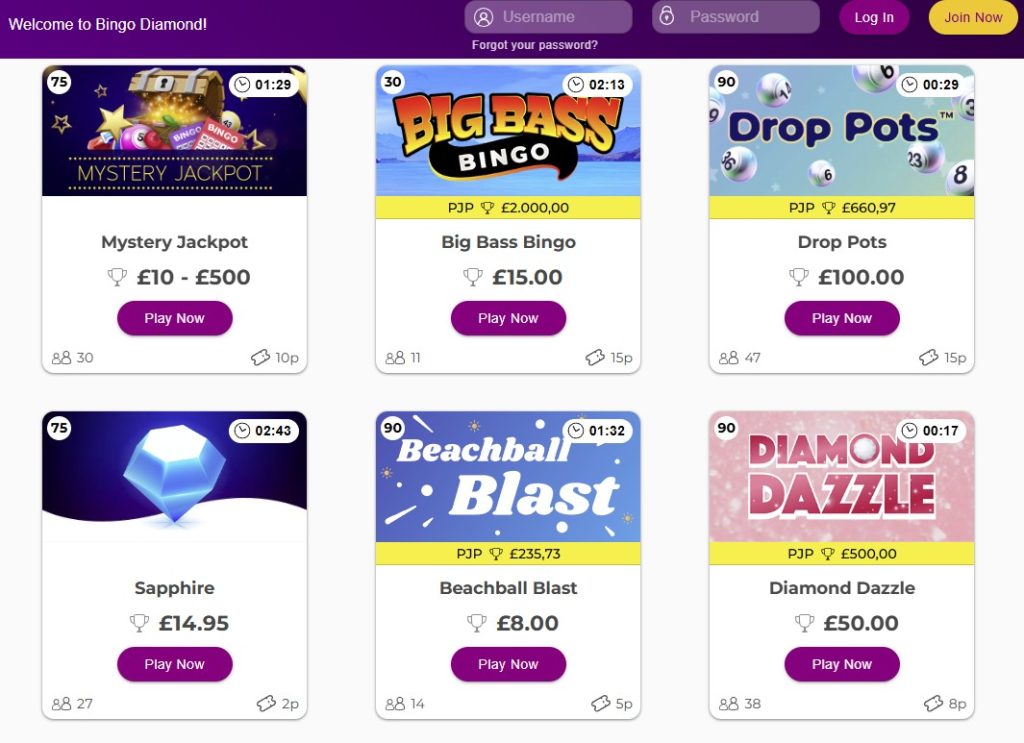Select the Join Now button
This screenshot has width=1024, height=743.
(972, 17)
